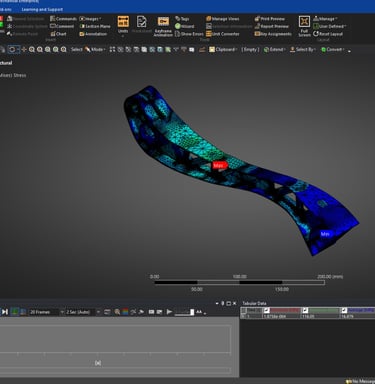
Task: Open the Unit Converter tool
Action: pos(222,34)
